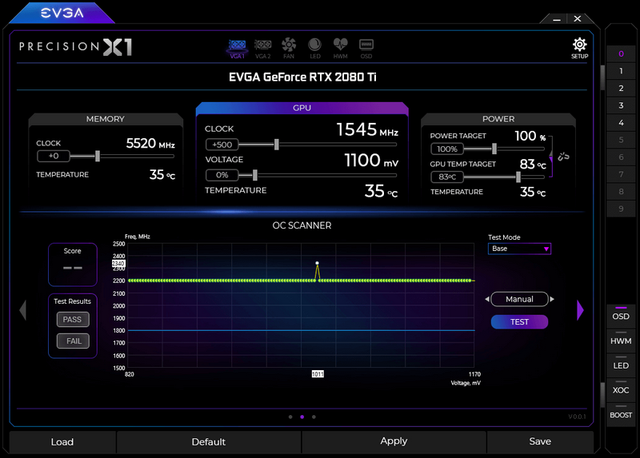Toggle XOC in the right sidebar
640x458 pixels.
(x=621, y=390)
